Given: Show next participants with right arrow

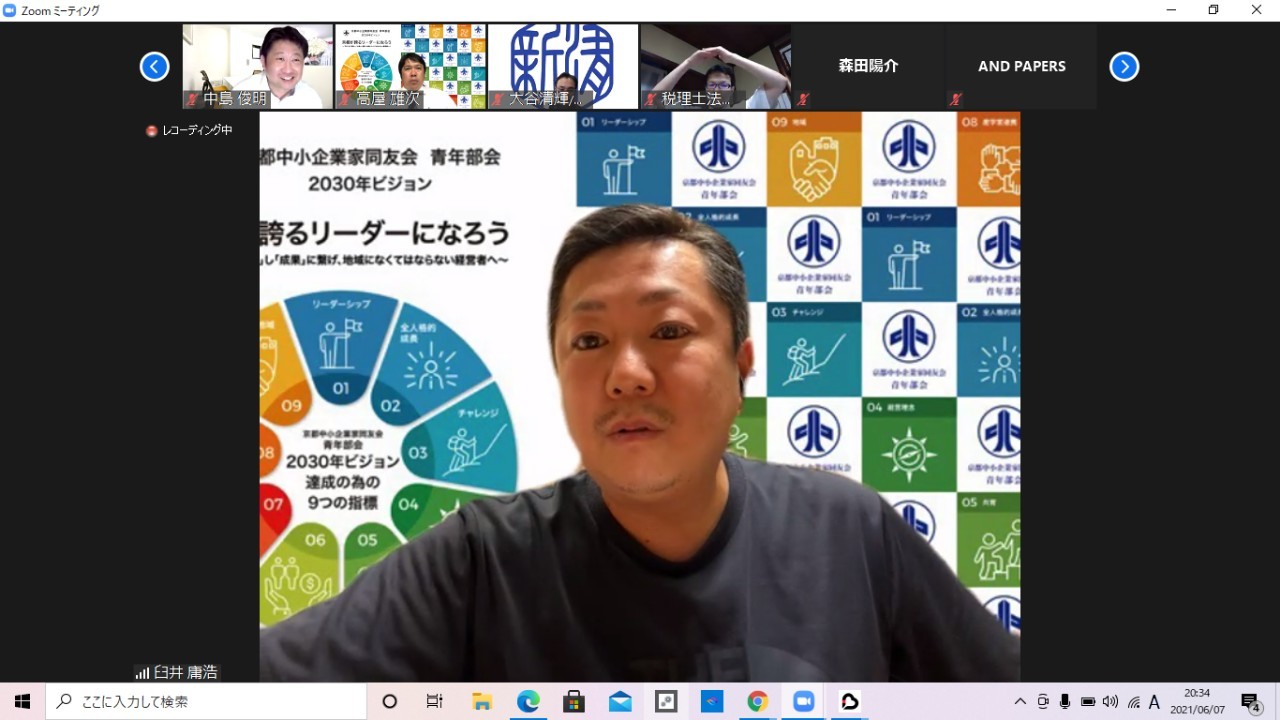Looking at the screenshot, I should tap(1124, 67).
